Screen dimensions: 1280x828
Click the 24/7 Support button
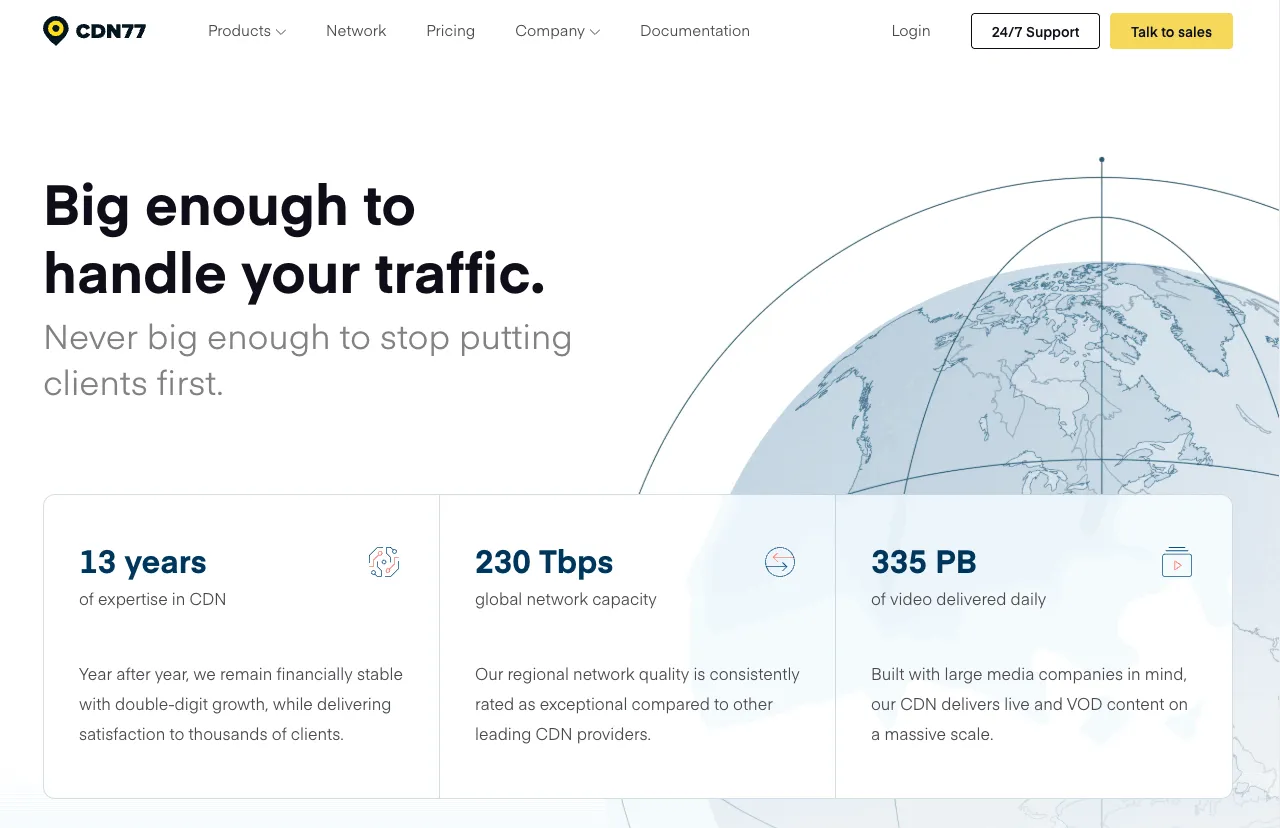click(x=1035, y=31)
